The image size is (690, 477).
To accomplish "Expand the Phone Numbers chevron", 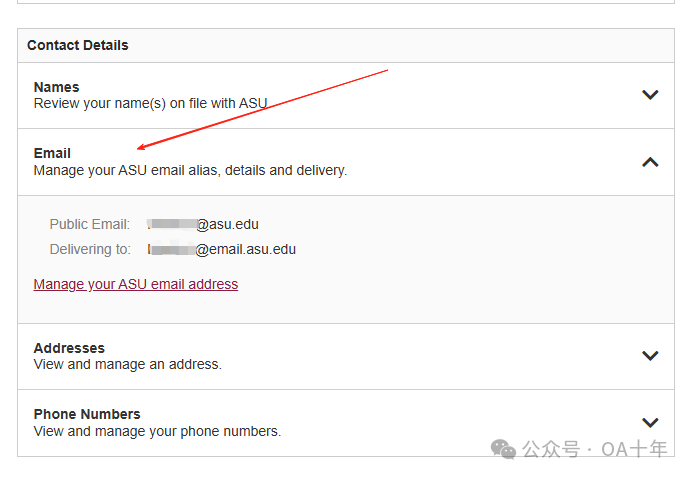I will (650, 422).
